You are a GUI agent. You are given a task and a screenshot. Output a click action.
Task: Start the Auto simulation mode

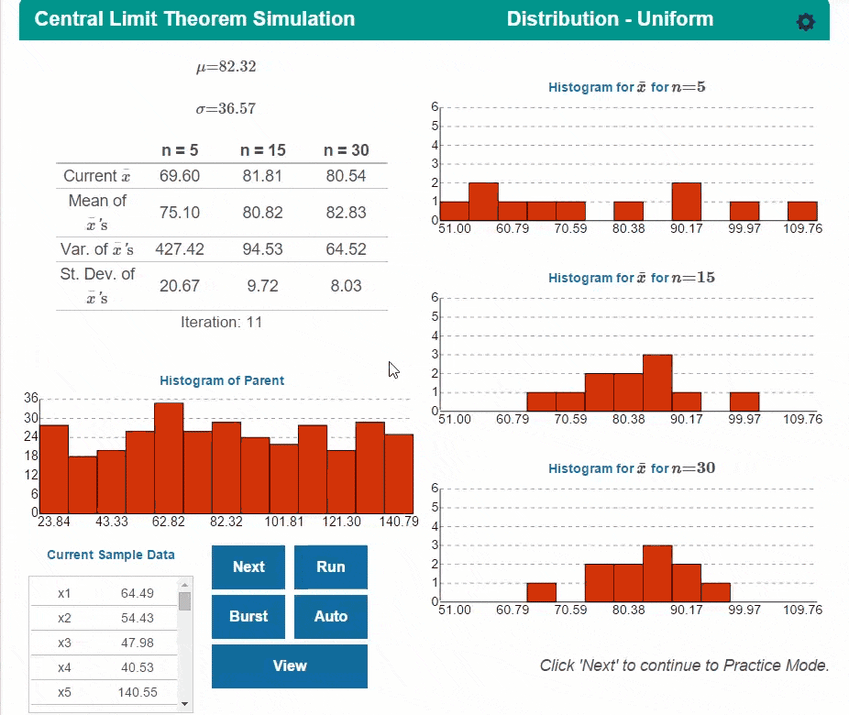pos(330,617)
